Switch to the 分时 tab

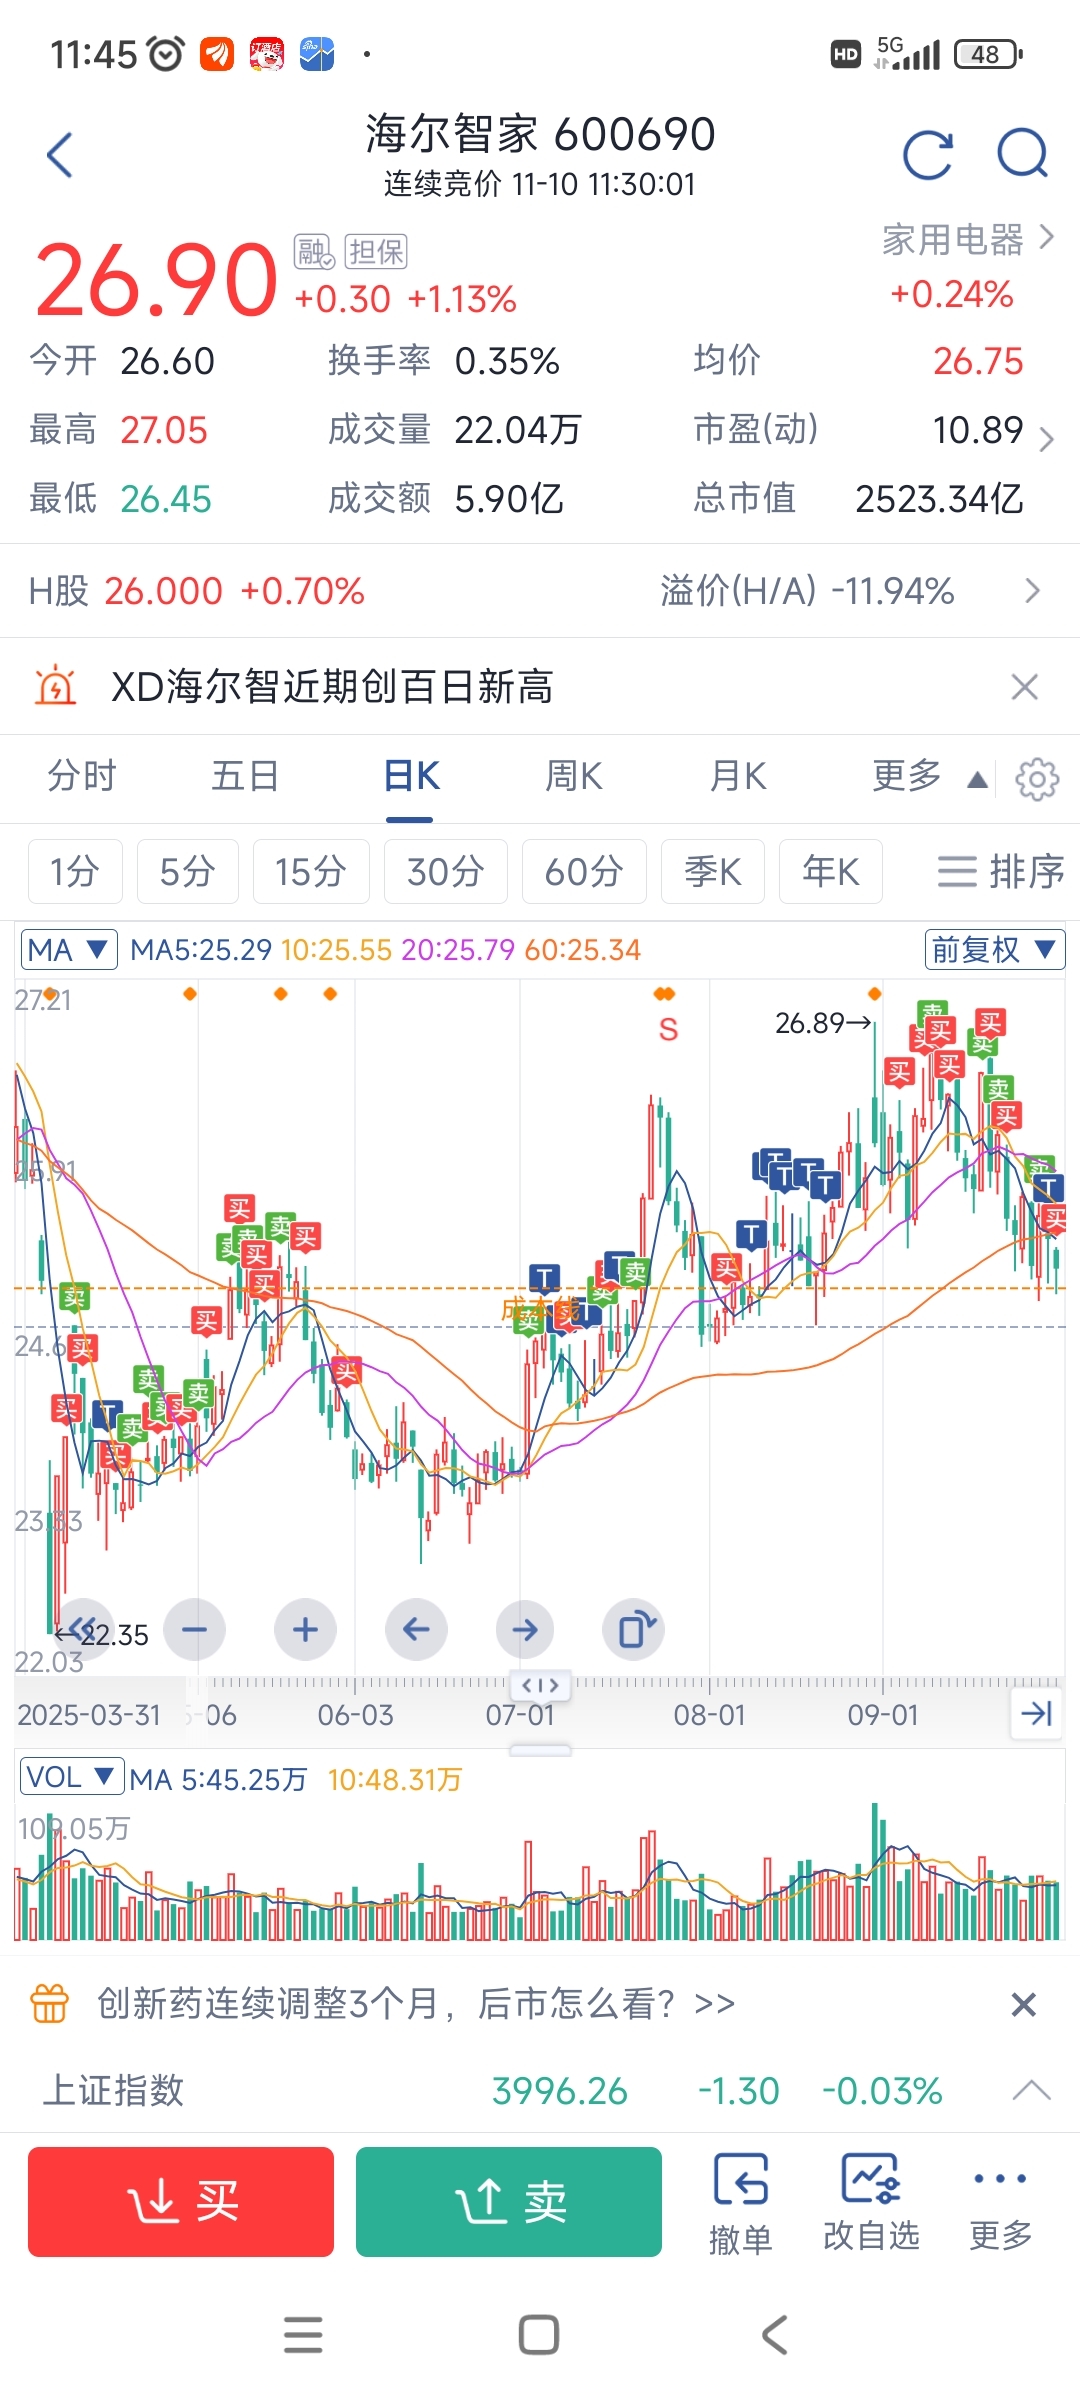tap(82, 776)
